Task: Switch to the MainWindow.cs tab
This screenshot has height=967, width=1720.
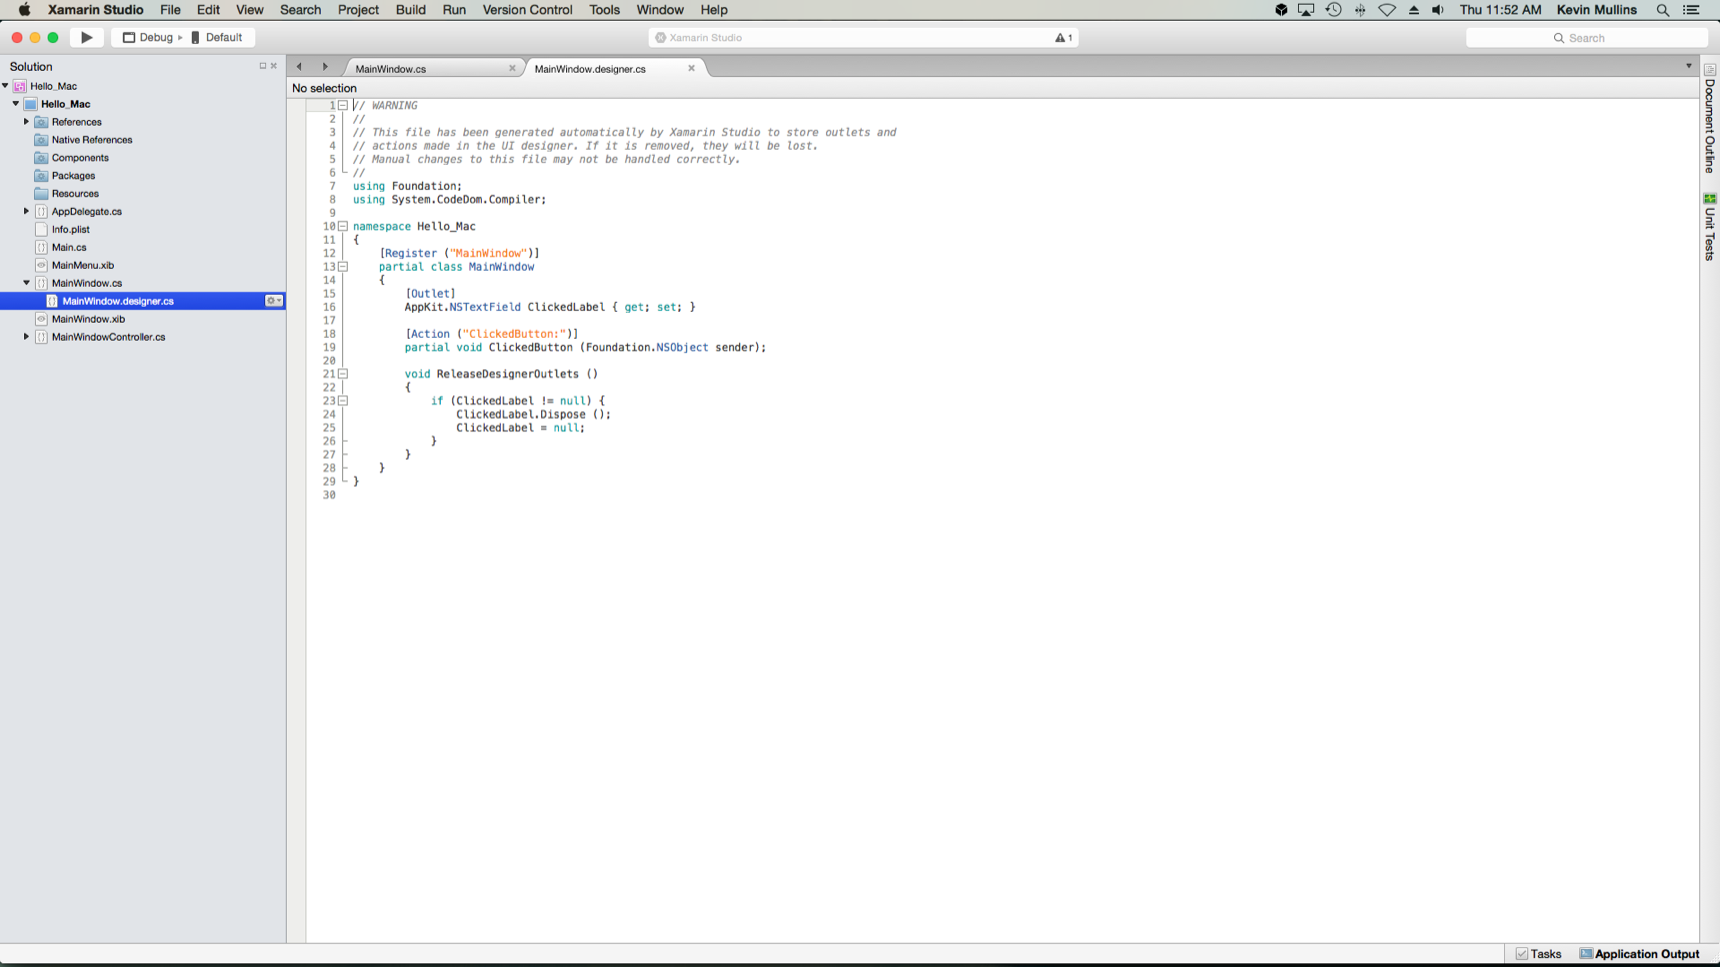Action: tap(391, 69)
